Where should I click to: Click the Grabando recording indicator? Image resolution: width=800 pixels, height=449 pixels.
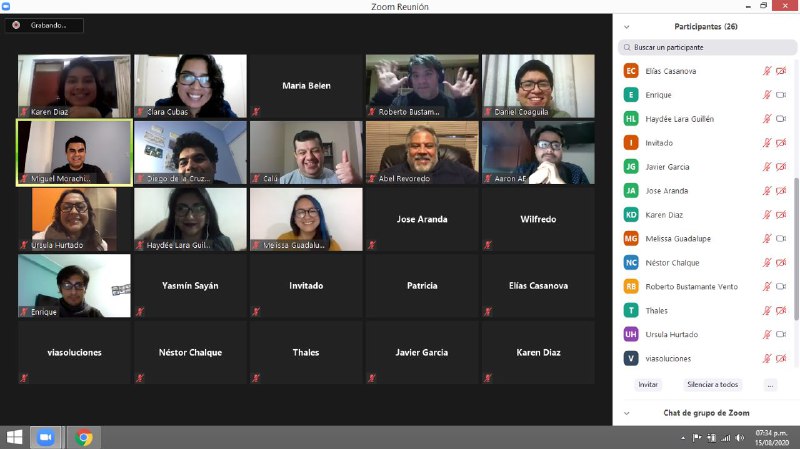(x=44, y=25)
